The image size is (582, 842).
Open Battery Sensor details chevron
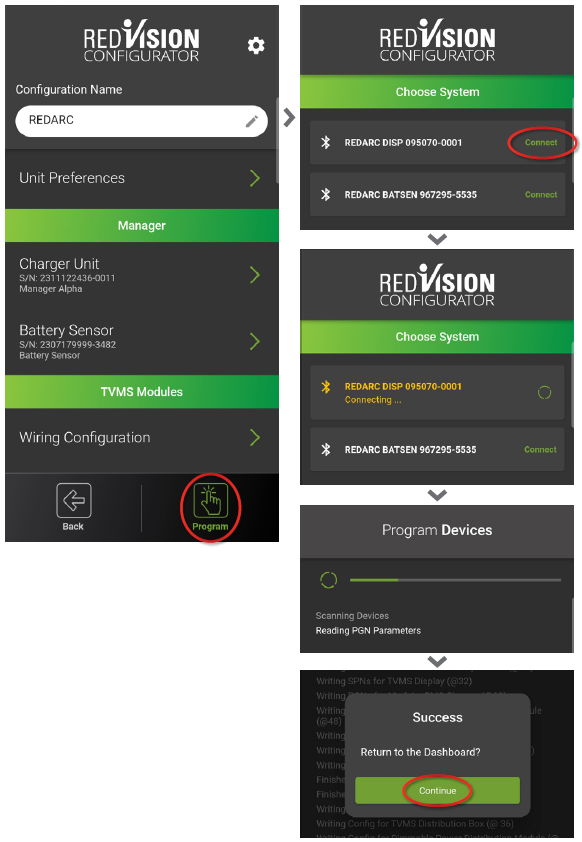pyautogui.click(x=255, y=342)
